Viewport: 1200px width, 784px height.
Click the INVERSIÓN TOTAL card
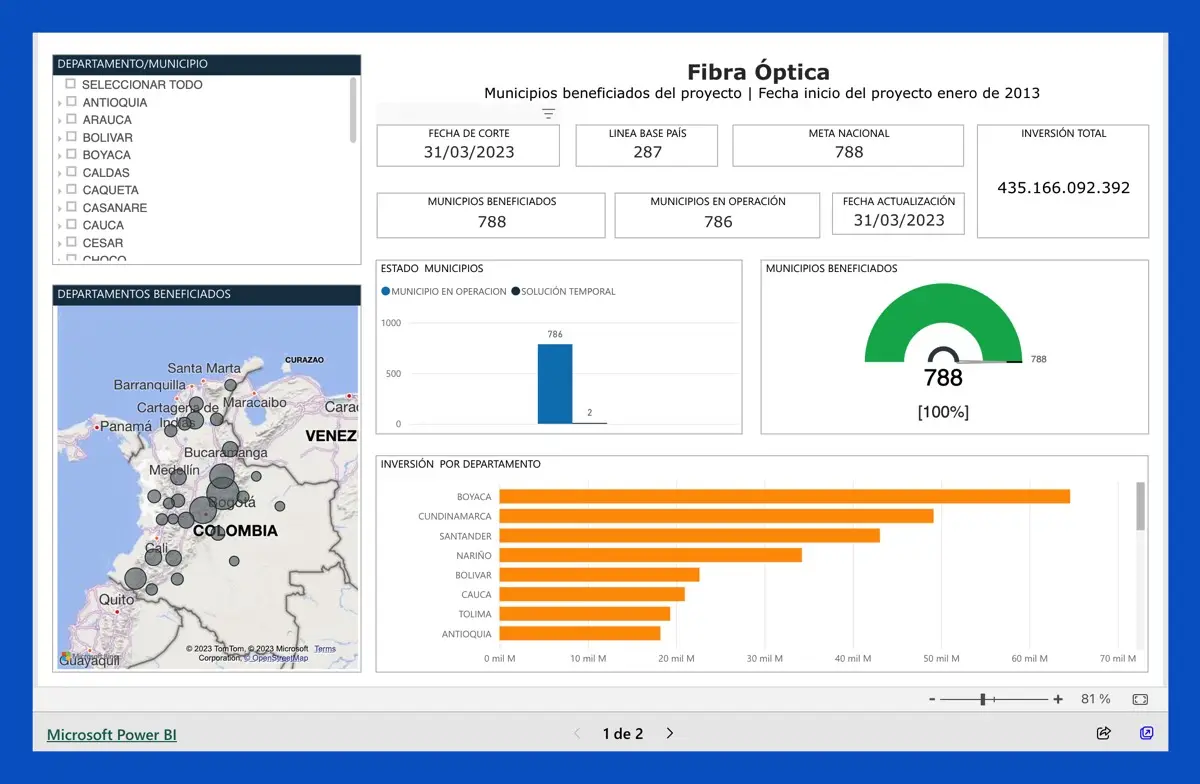coord(1063,181)
